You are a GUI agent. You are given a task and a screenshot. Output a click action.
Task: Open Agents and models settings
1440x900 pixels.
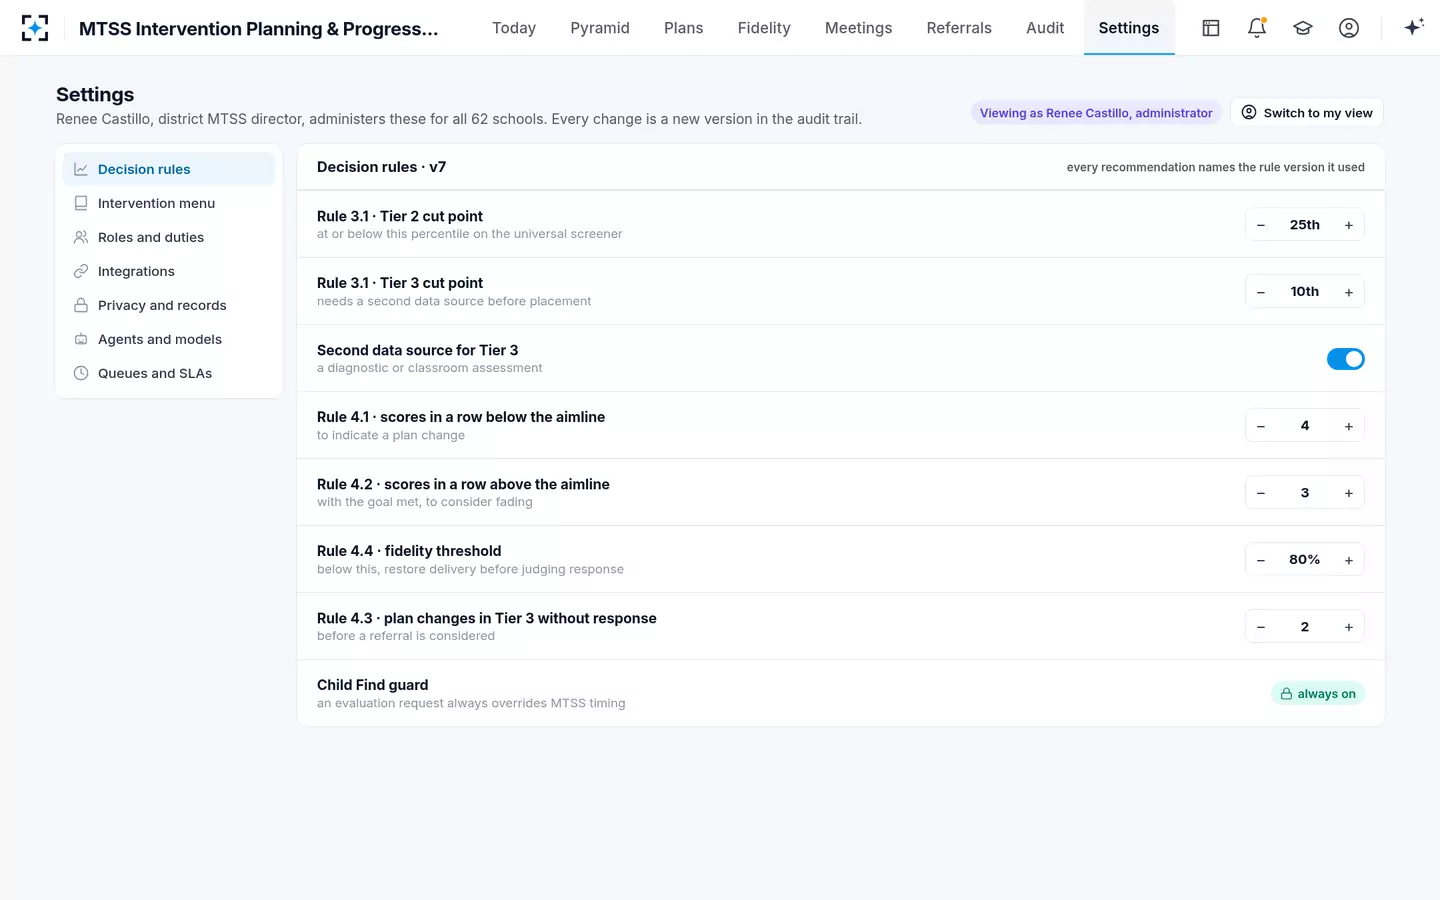[x=168, y=339]
